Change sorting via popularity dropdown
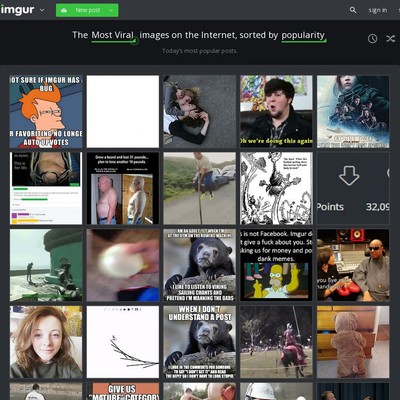 (x=303, y=35)
